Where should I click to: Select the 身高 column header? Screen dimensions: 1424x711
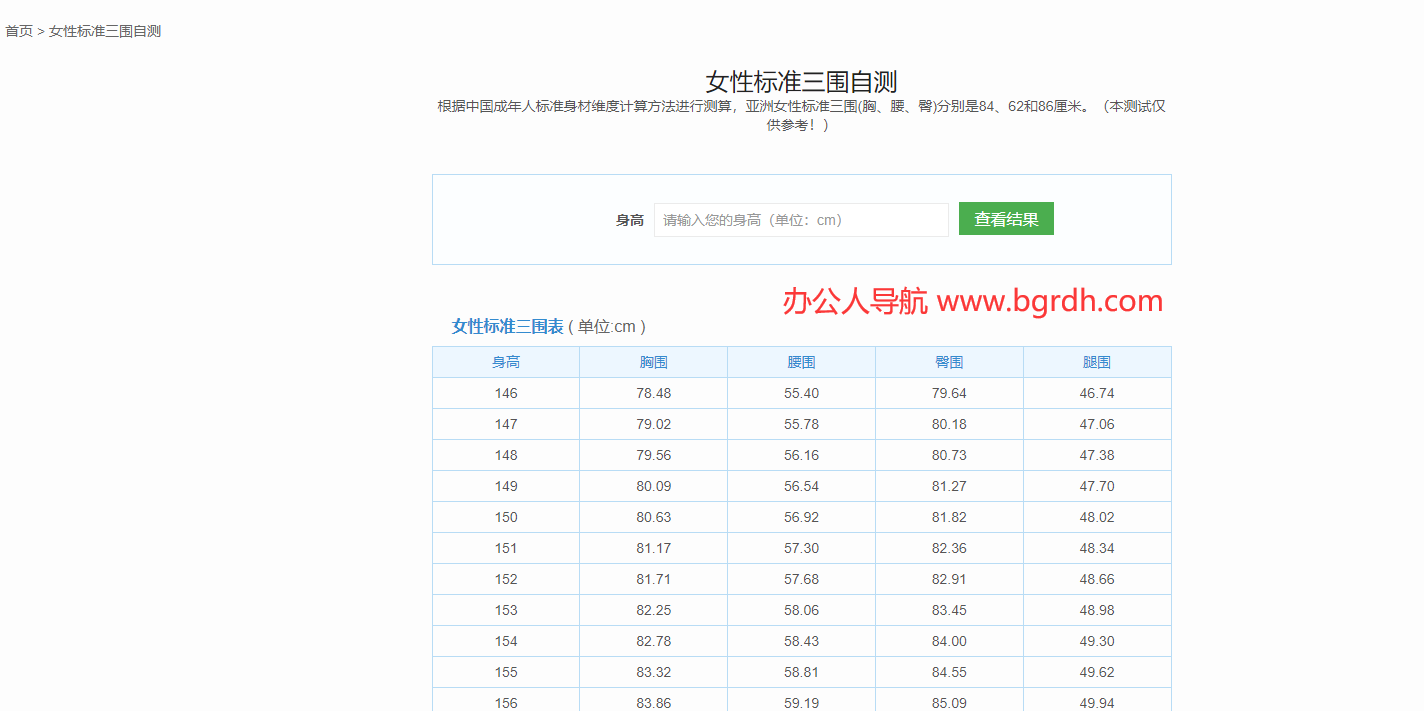505,361
